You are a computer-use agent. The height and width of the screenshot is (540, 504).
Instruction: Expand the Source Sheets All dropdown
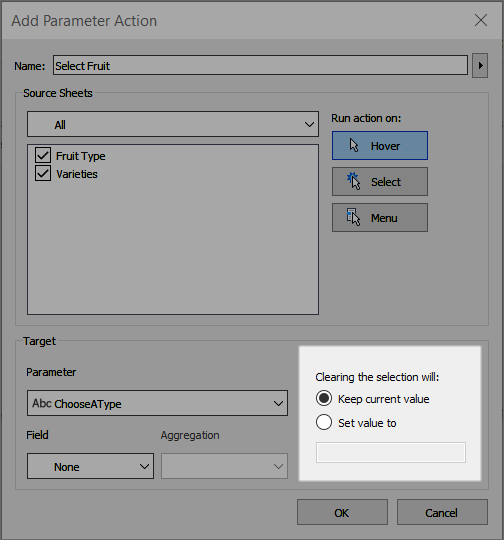[173, 124]
